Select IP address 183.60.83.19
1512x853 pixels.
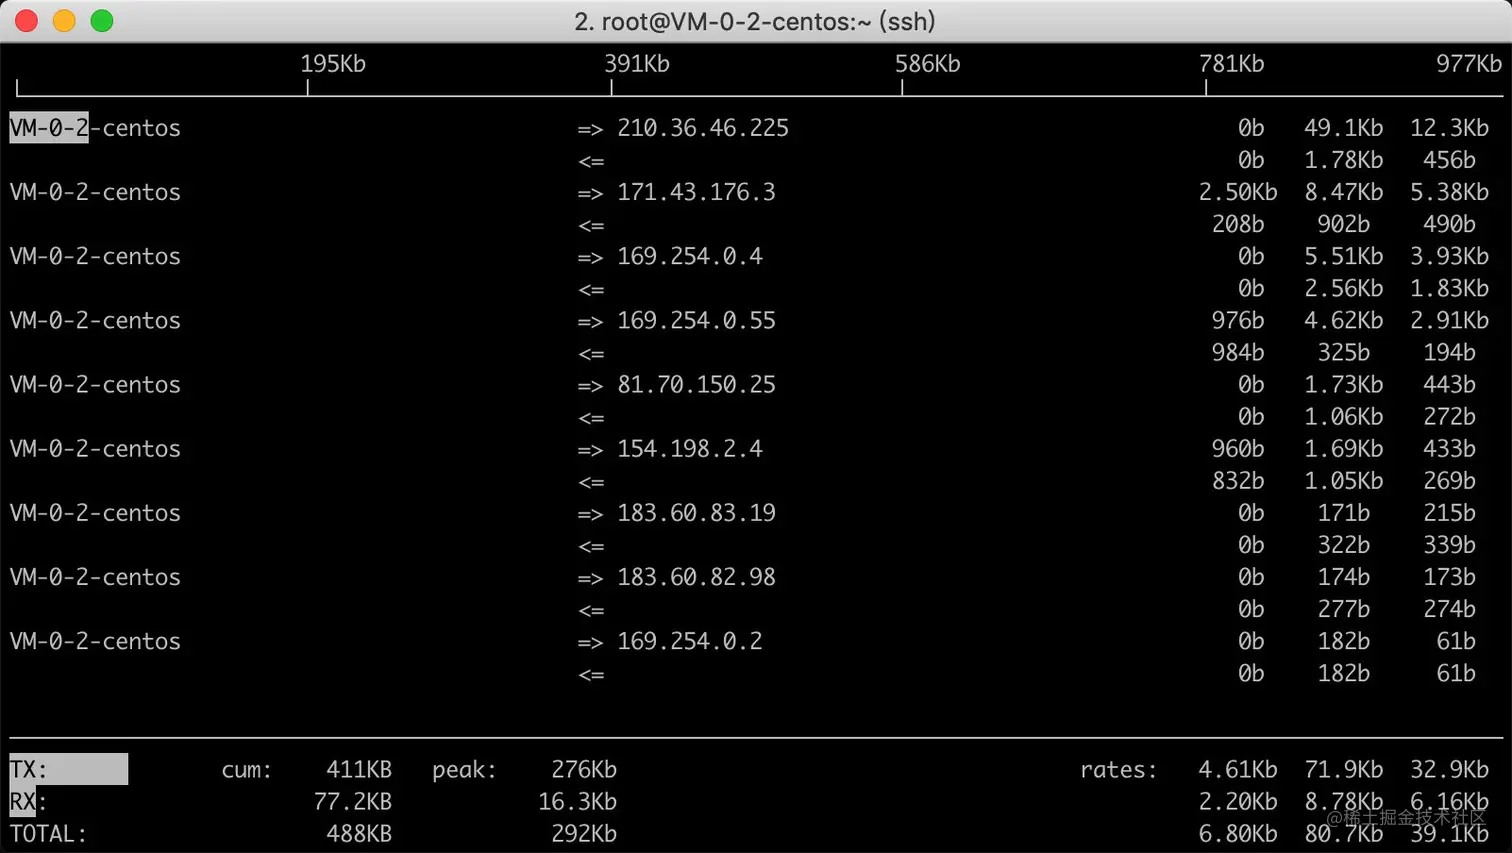tap(696, 512)
